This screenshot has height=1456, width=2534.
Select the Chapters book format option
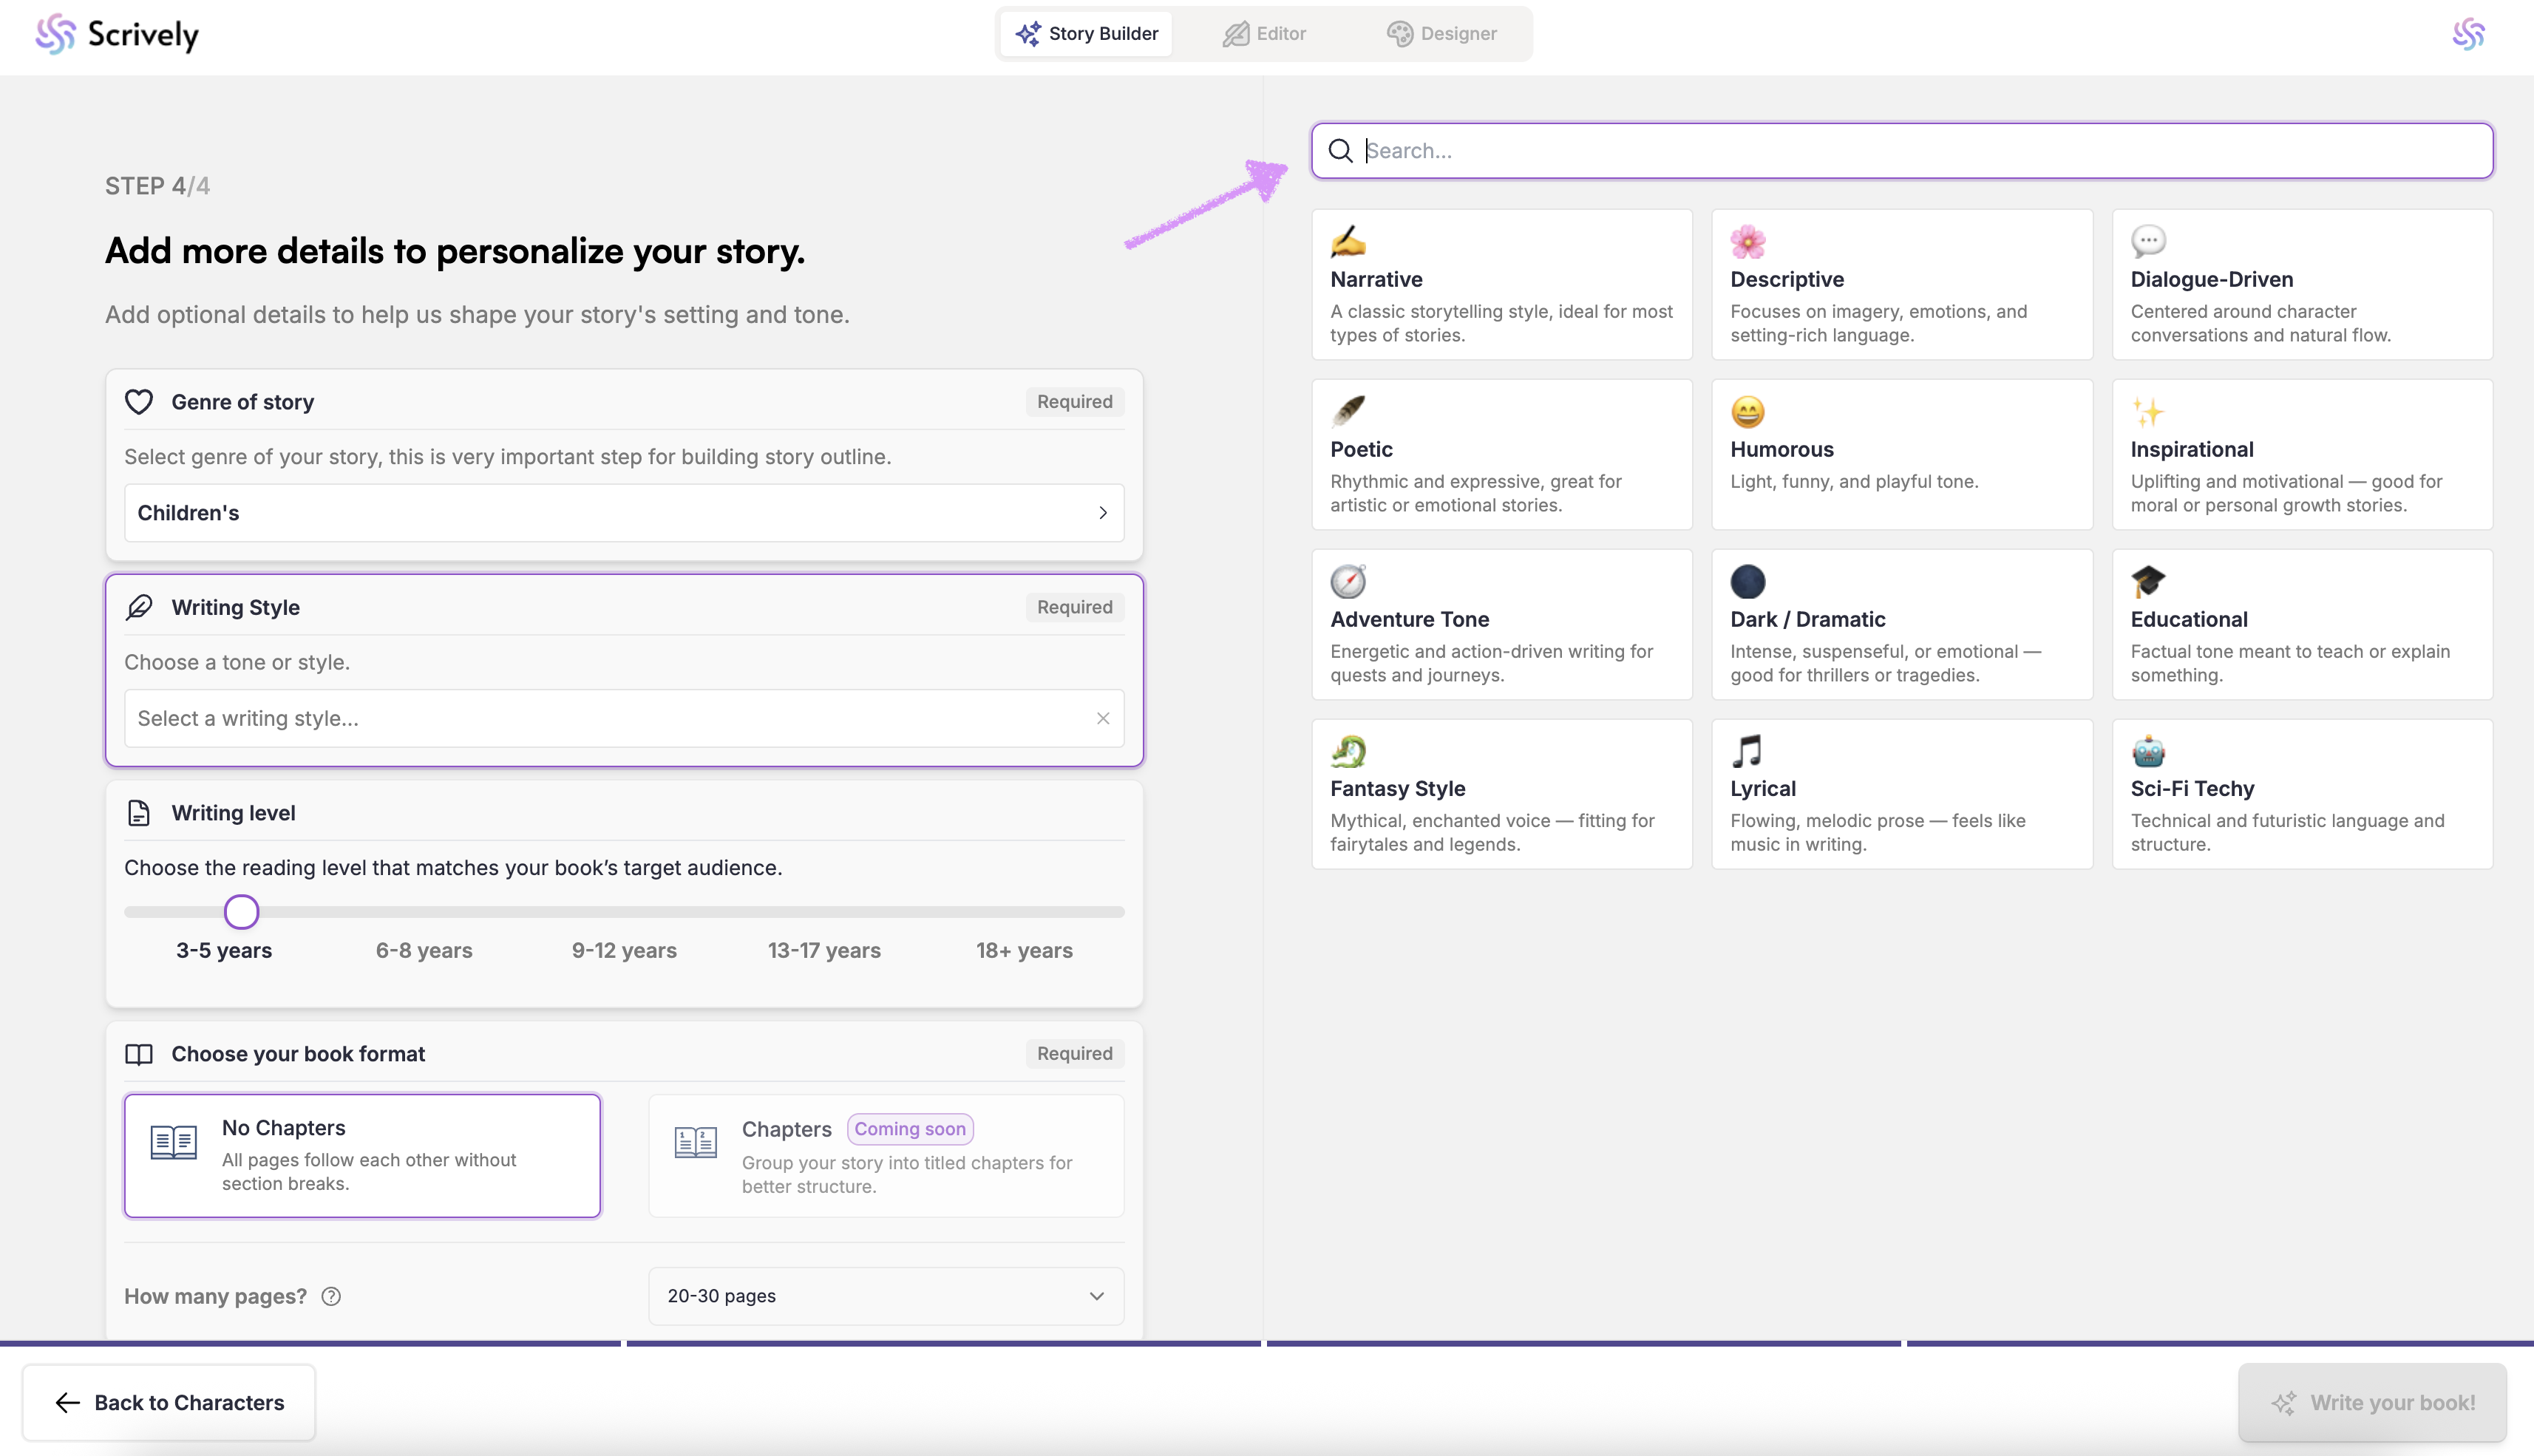point(886,1155)
